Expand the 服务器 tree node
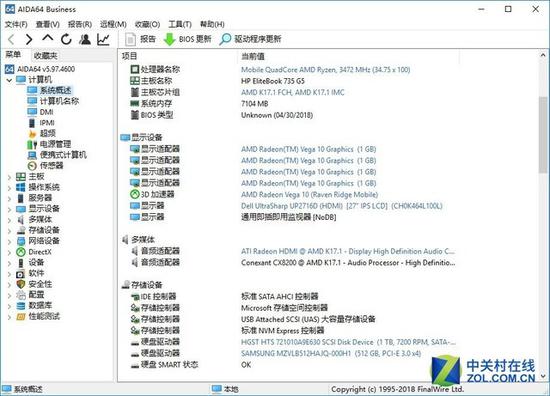The width and height of the screenshot is (550, 396). 9,199
